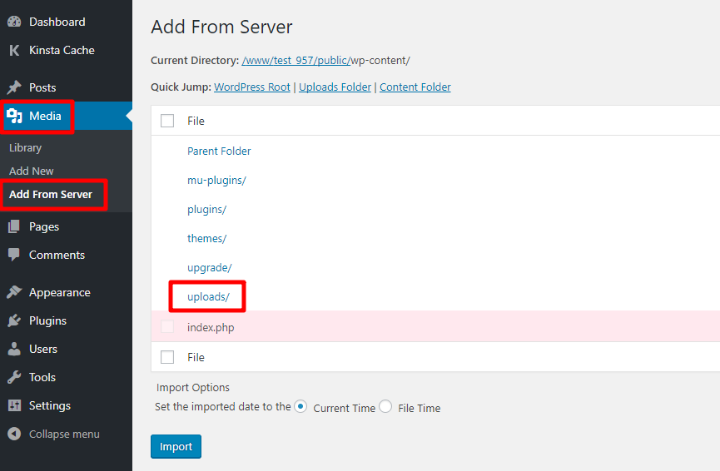
Task: Go to Comments menu label
Action: tap(57, 255)
